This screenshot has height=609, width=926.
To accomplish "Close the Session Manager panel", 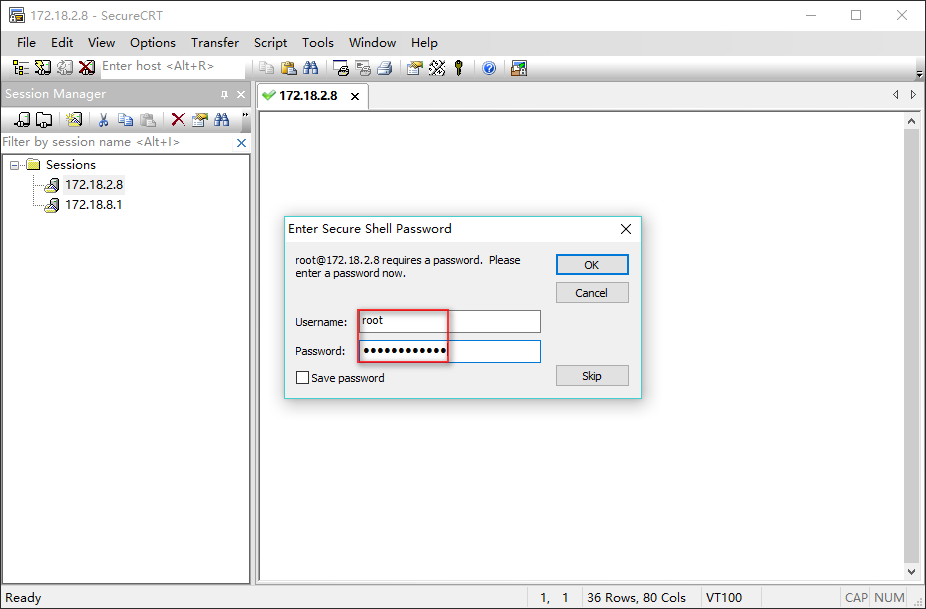I will (x=241, y=95).
